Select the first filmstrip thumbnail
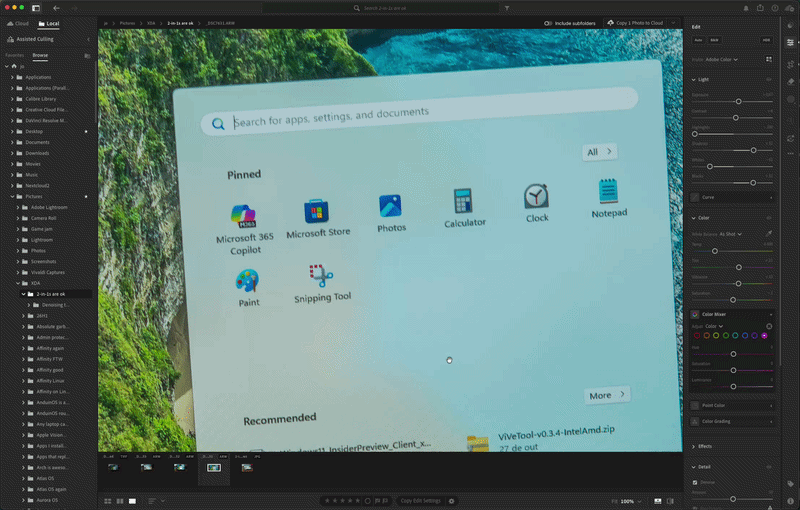 pos(113,467)
